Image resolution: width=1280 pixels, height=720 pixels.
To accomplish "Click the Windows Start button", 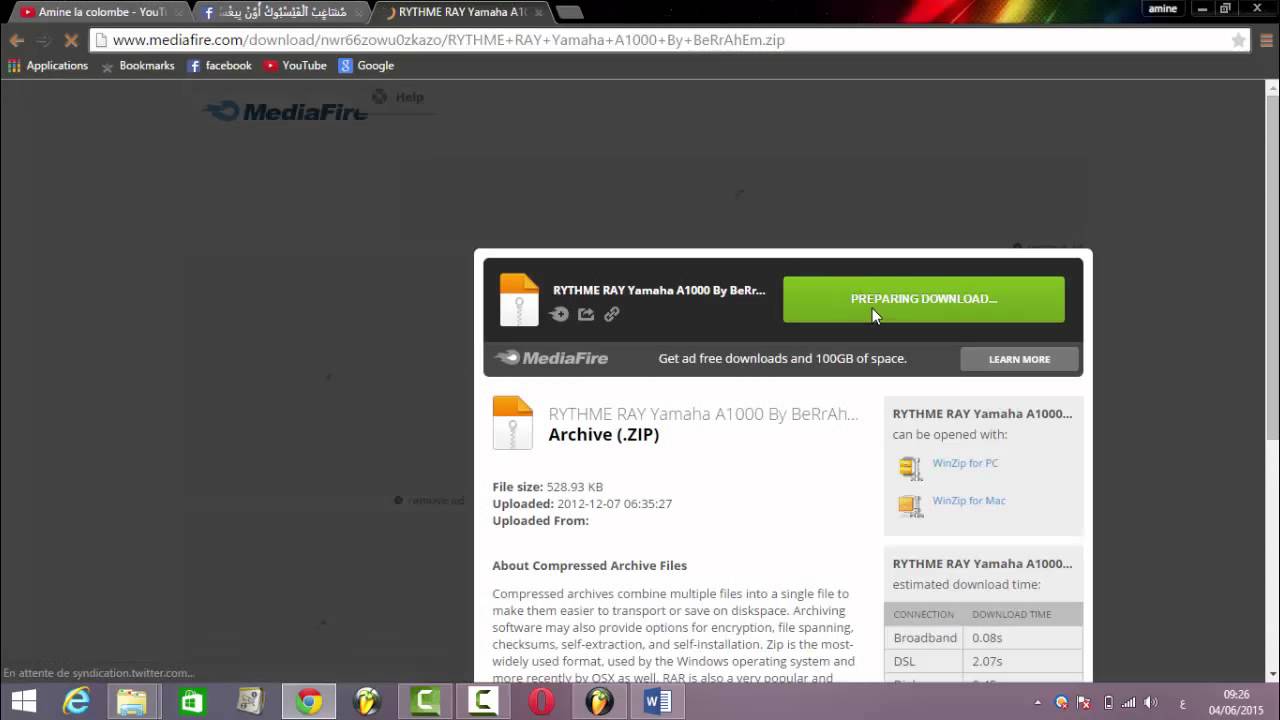I will click(23, 702).
